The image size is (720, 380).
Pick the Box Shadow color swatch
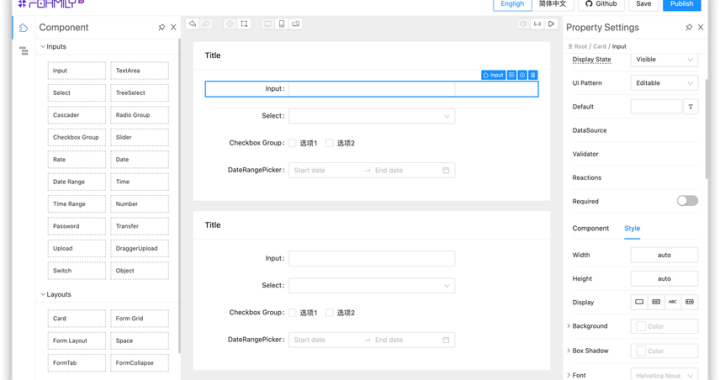[x=641, y=351]
